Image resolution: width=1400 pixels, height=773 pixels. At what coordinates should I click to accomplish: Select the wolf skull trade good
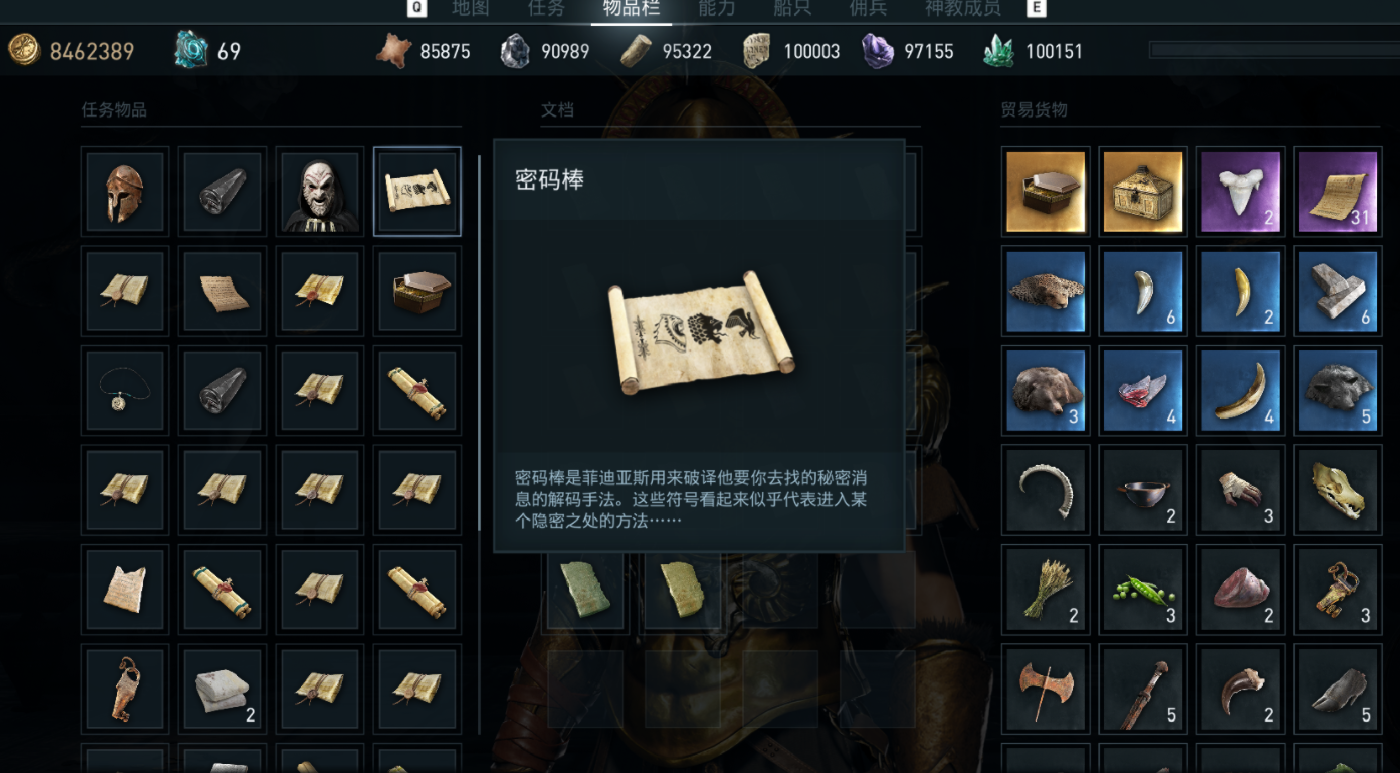pos(1337,489)
